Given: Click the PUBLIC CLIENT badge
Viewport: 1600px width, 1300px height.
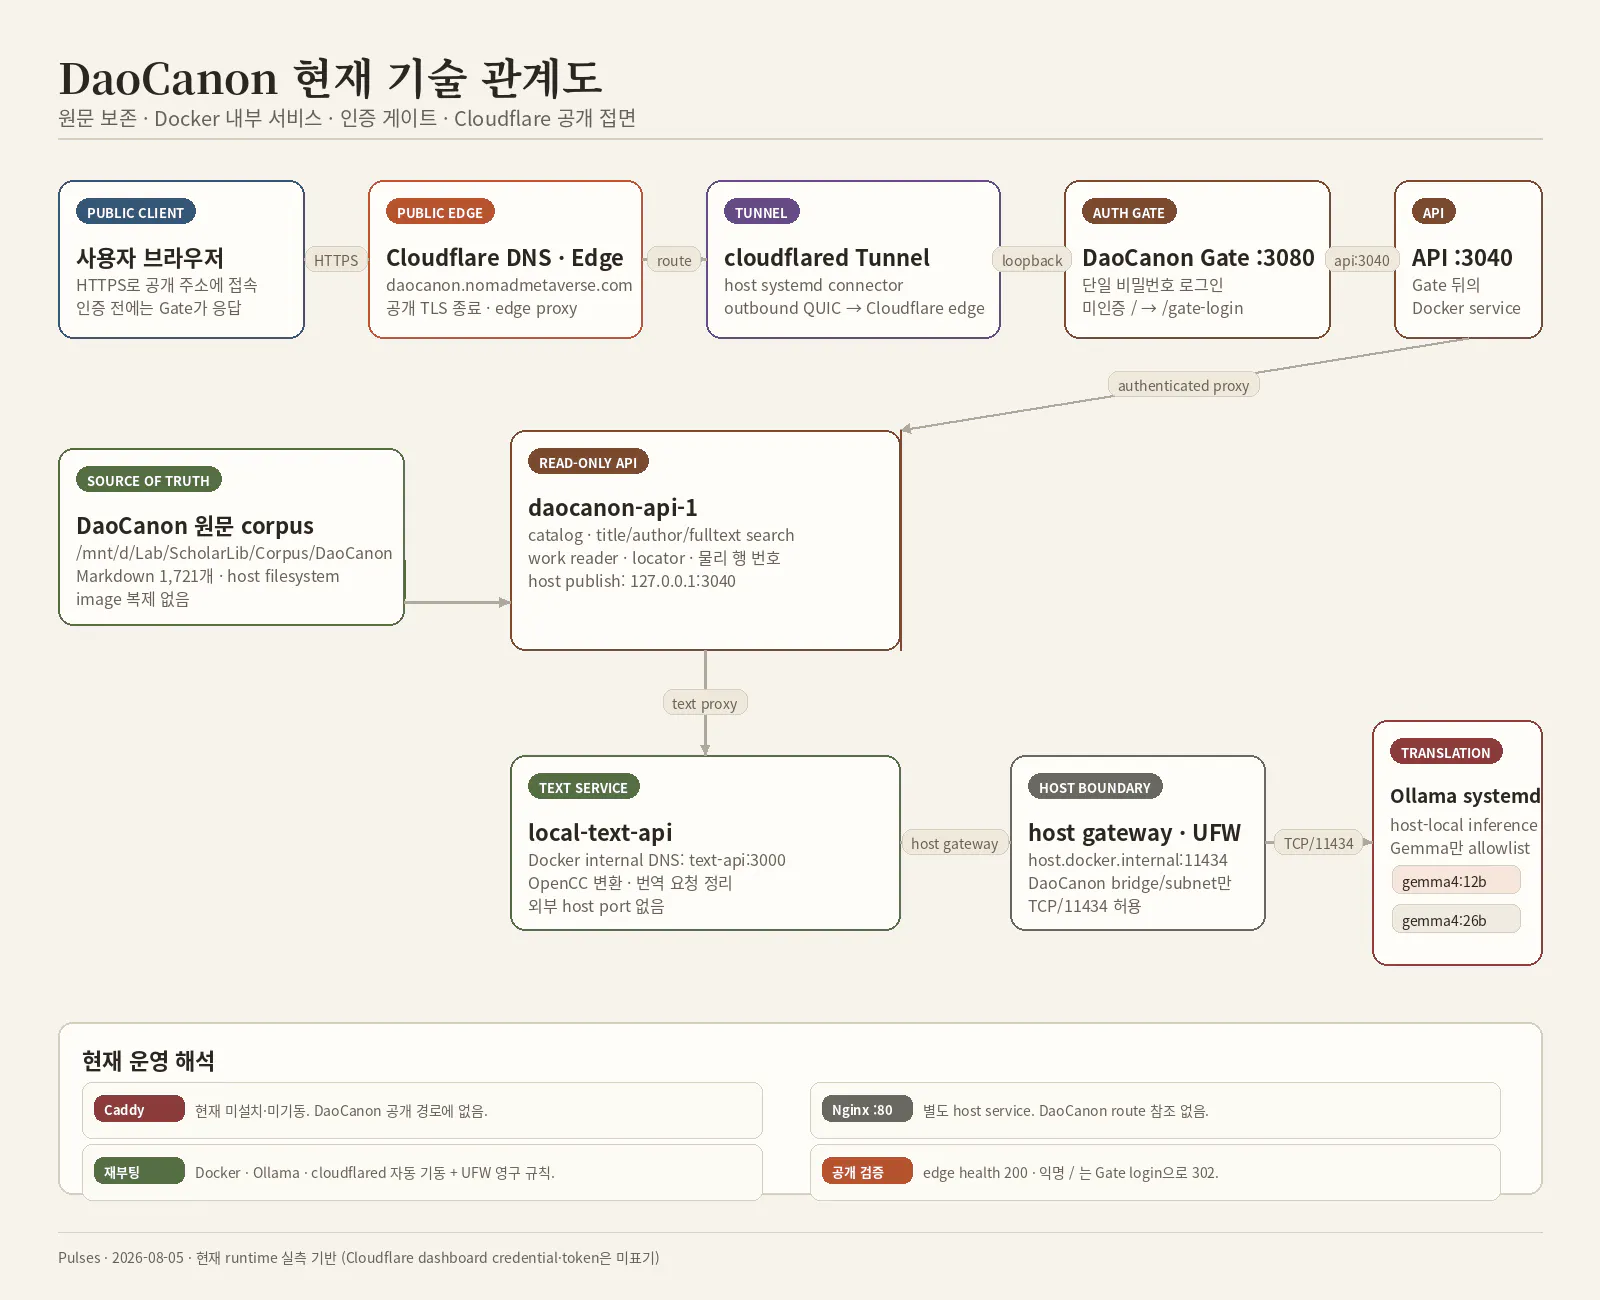Looking at the screenshot, I should click(x=135, y=212).
